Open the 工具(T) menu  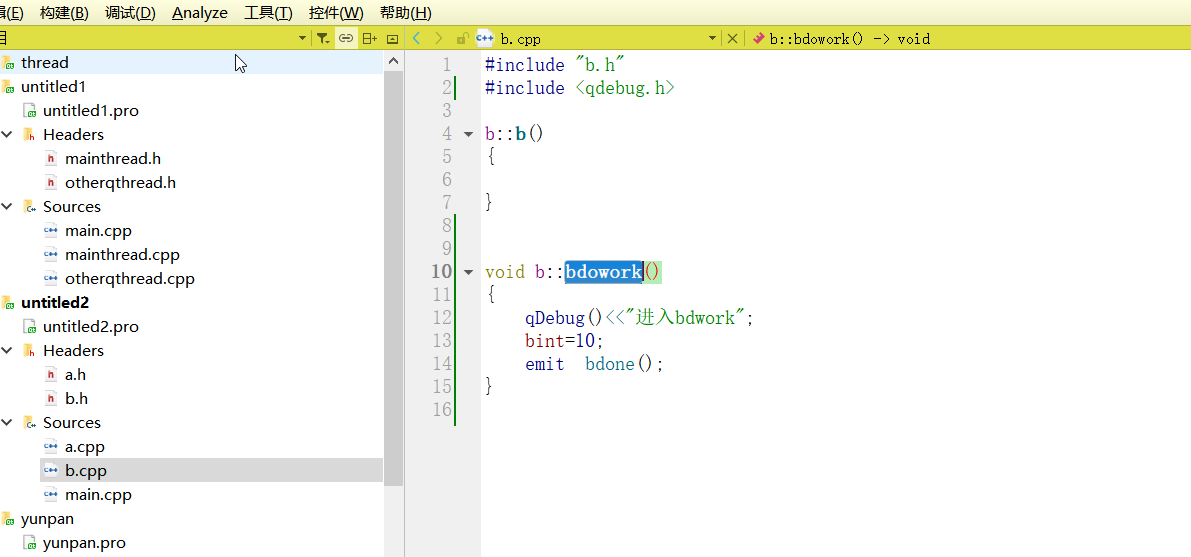tap(268, 13)
